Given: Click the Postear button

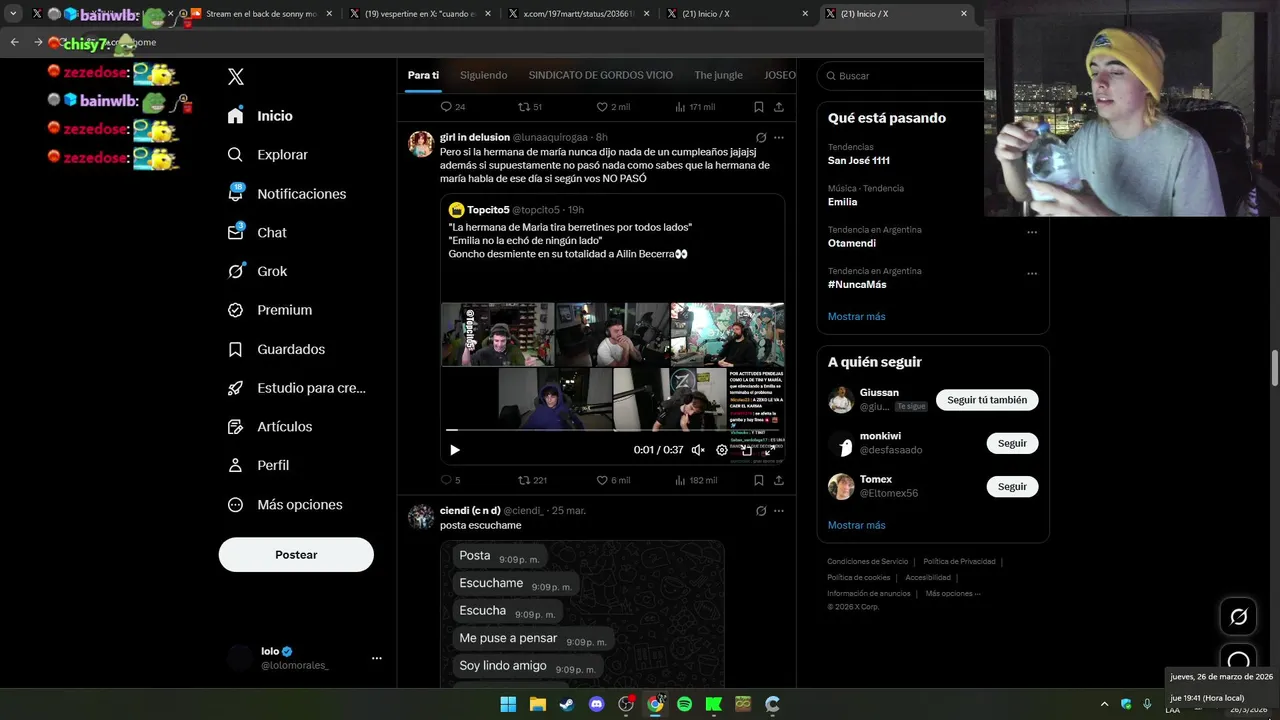Looking at the screenshot, I should pos(296,555).
